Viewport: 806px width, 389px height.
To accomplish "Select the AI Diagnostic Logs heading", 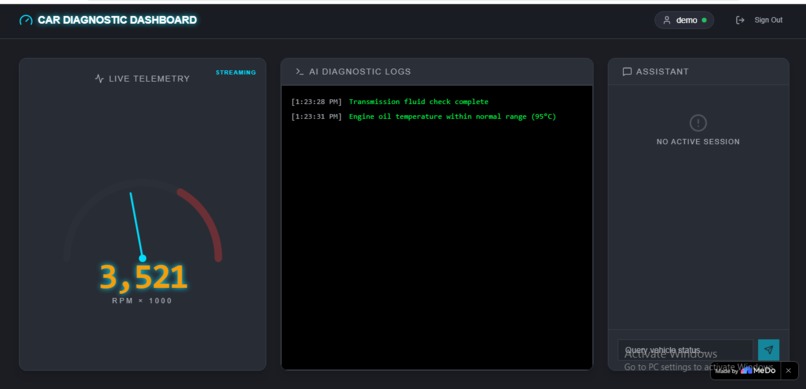I will 360,71.
